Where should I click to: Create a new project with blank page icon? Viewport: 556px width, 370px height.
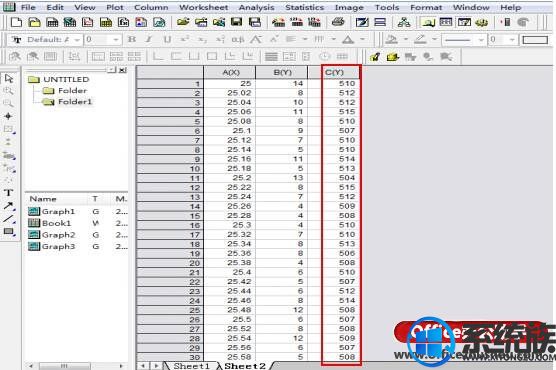(x=16, y=22)
